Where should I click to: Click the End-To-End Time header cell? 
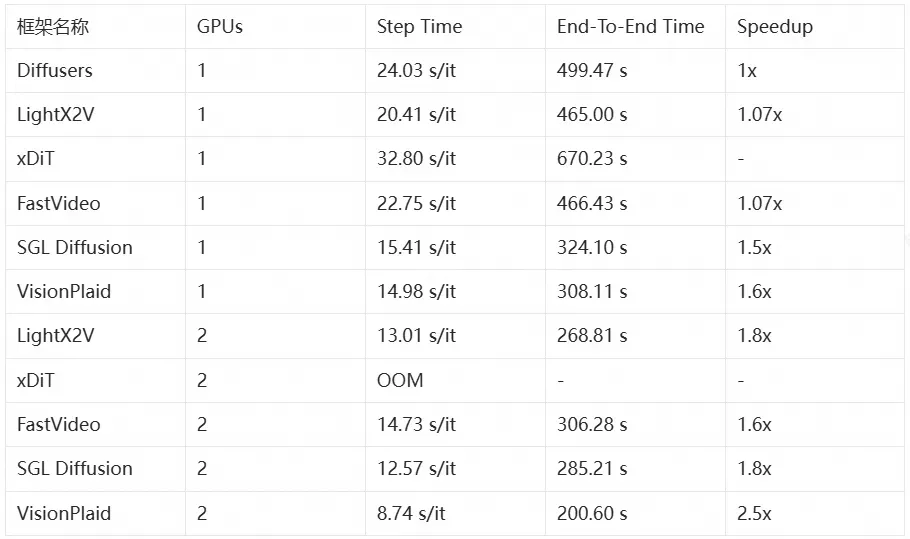630,27
